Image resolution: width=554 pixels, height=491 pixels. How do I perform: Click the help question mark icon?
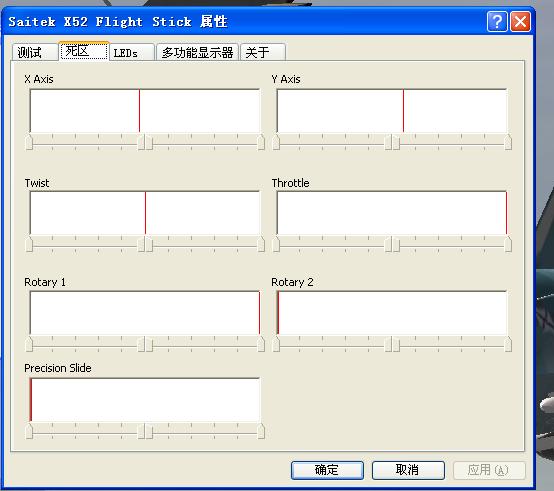(497, 22)
